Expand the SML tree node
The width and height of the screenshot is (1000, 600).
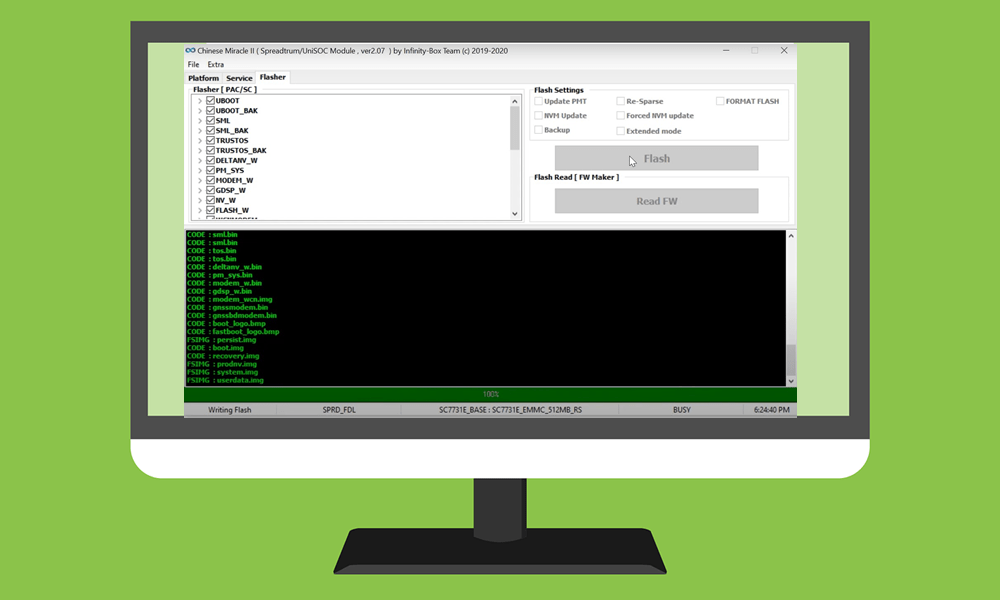[200, 121]
